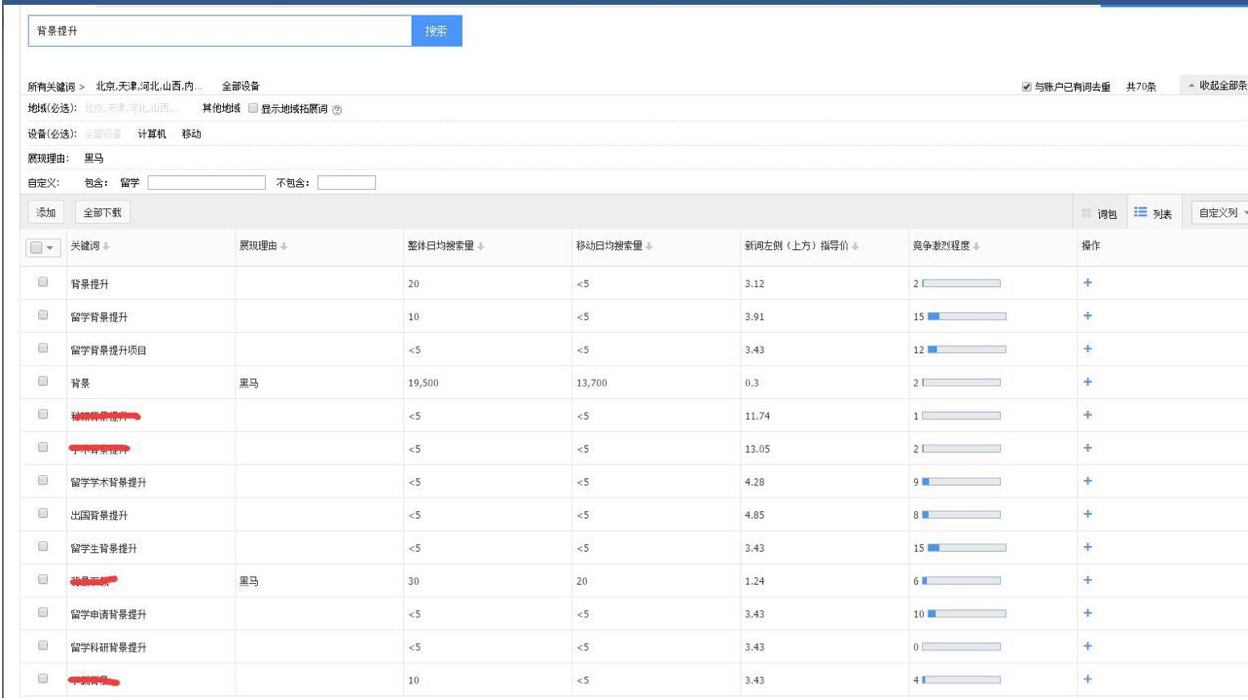
Task: Add keyword 留学背景提升项目 via plus icon
Action: (1088, 349)
